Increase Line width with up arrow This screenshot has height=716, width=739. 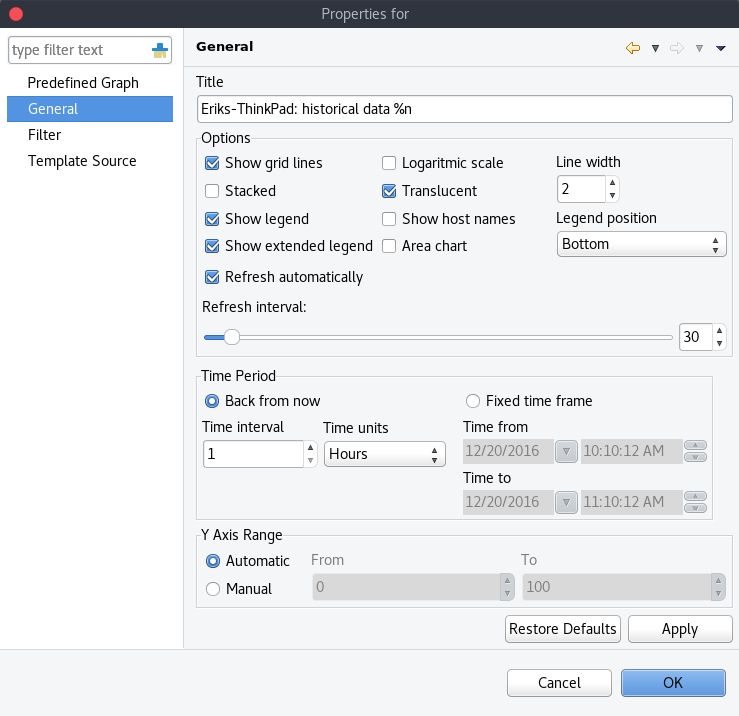(x=613, y=183)
